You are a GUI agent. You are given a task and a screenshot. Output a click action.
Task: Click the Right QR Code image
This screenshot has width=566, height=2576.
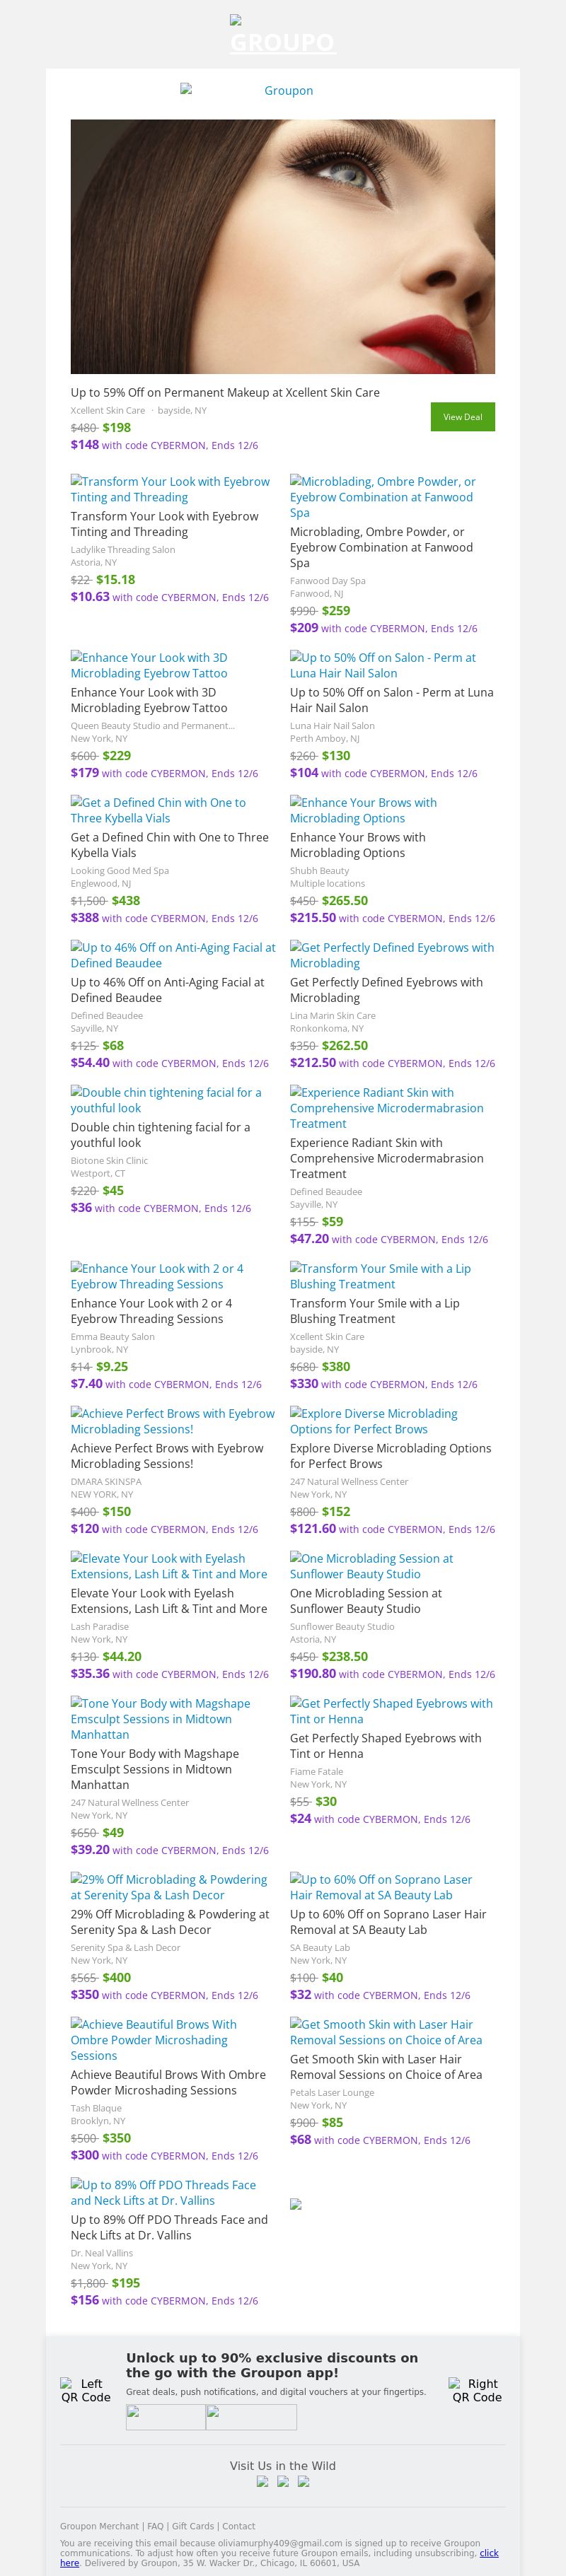coord(476,2390)
